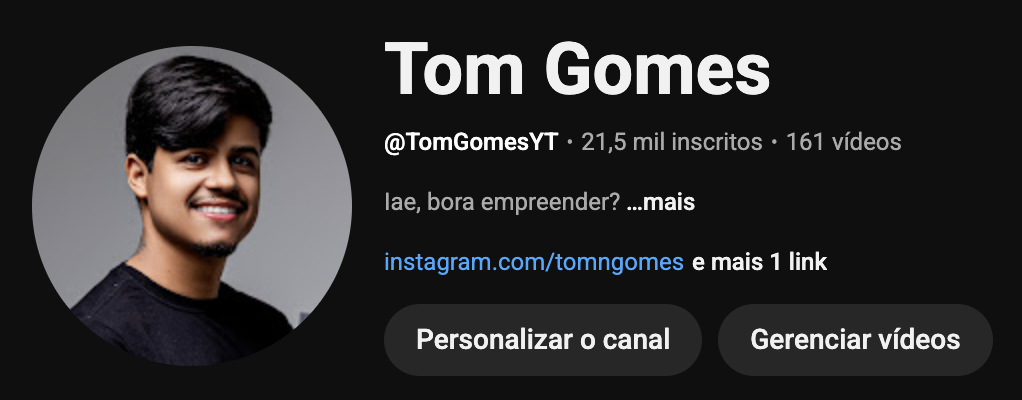Open the instagram.com/tomngomes link
Screen dimensions: 1022x400
[534, 262]
